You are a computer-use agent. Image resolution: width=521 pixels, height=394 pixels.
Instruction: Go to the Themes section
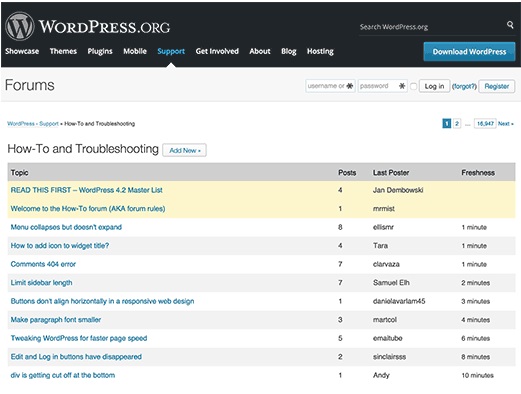[63, 51]
